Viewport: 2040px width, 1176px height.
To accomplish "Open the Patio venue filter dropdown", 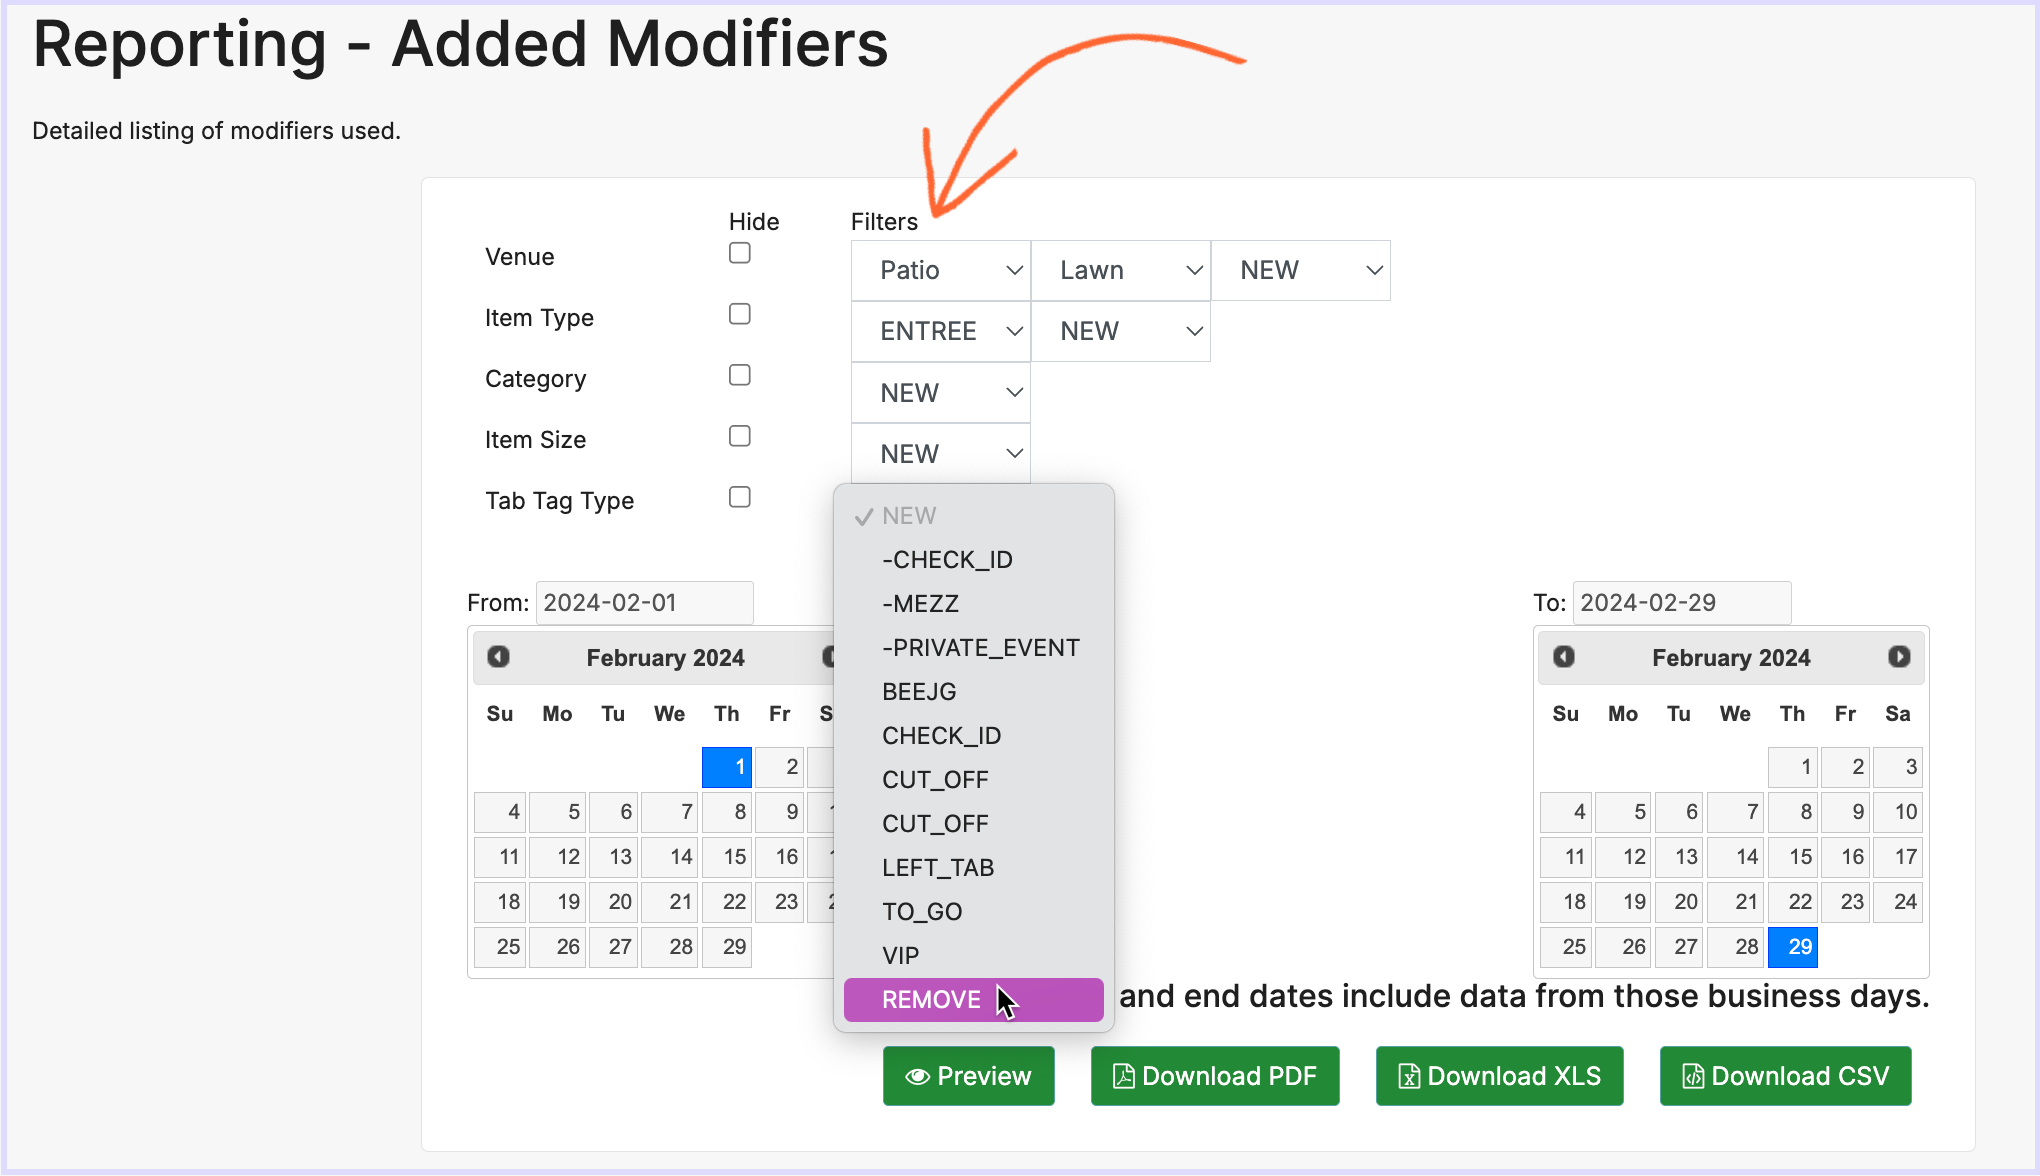I will 940,270.
